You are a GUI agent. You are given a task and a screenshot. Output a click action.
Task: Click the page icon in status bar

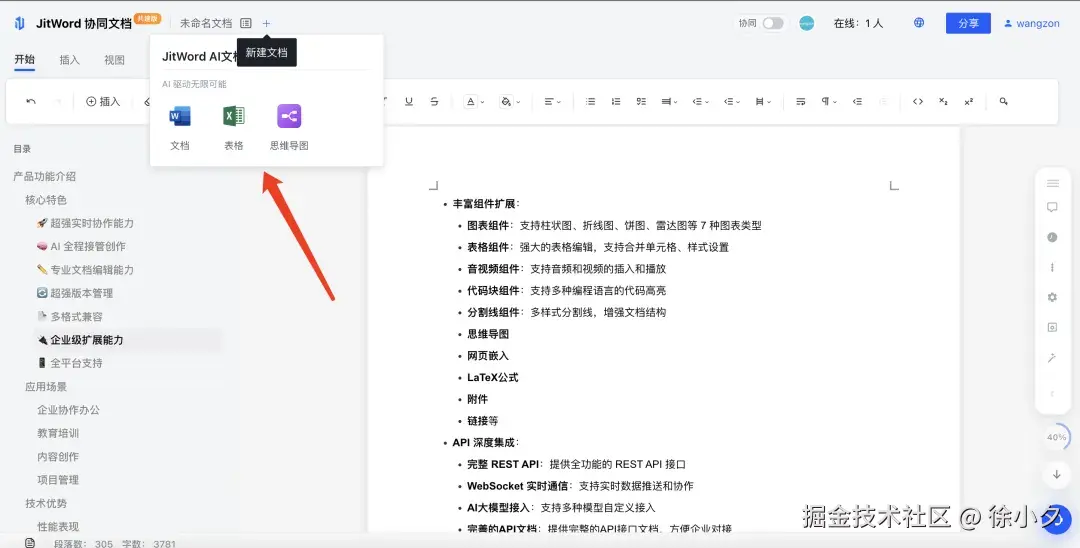[x=30, y=542]
